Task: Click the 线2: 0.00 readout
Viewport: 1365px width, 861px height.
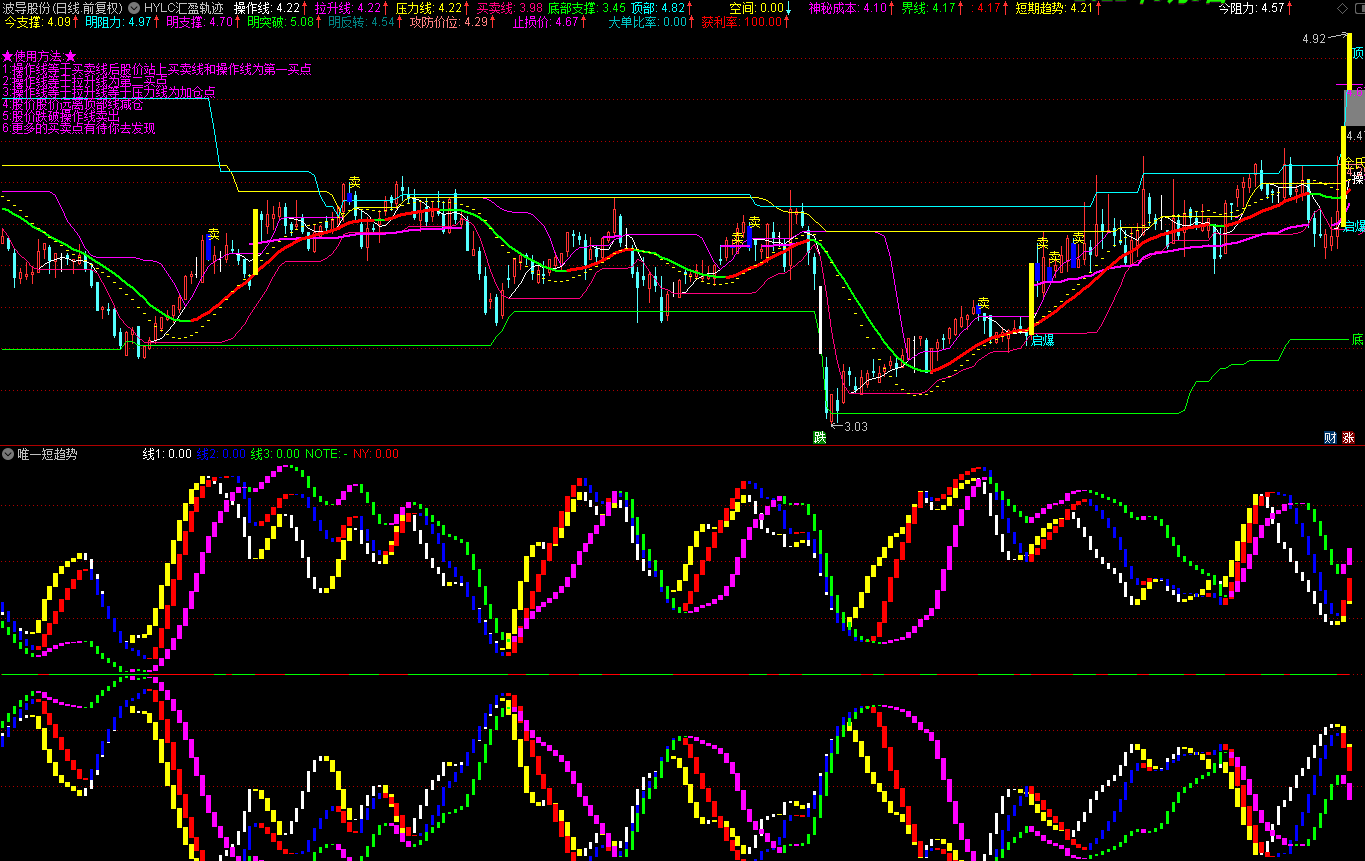Action: (x=221, y=453)
